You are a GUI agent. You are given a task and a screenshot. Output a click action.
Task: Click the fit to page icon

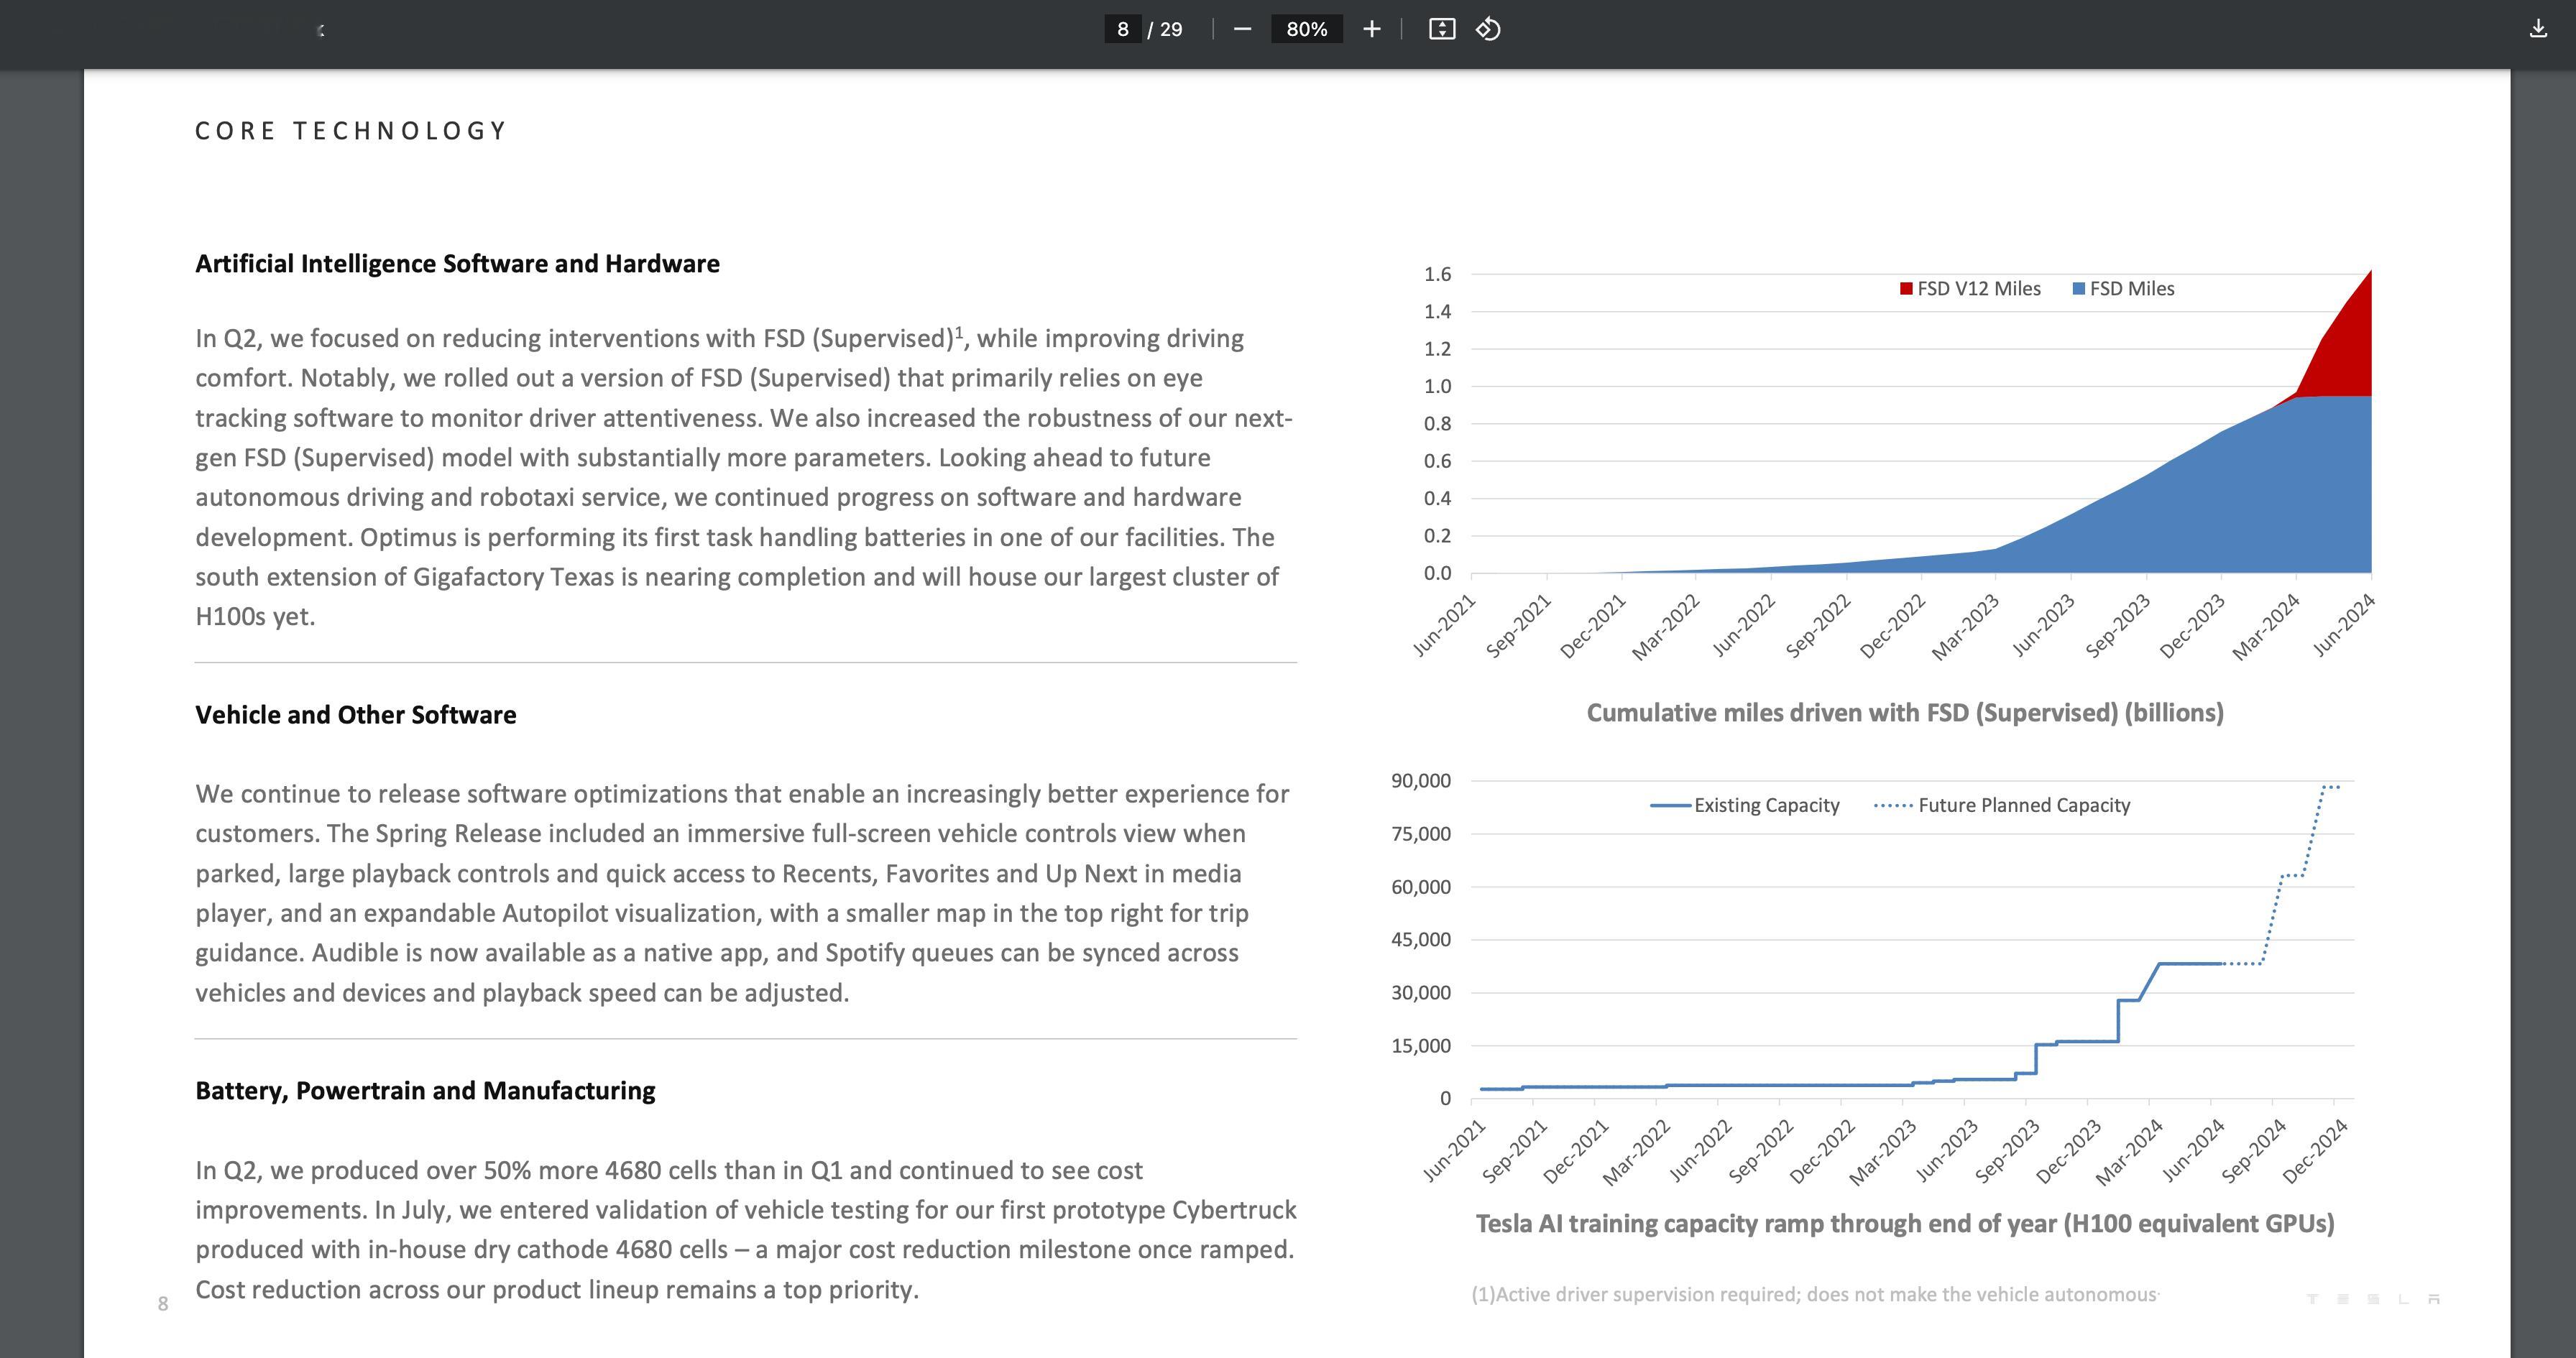[x=1442, y=29]
